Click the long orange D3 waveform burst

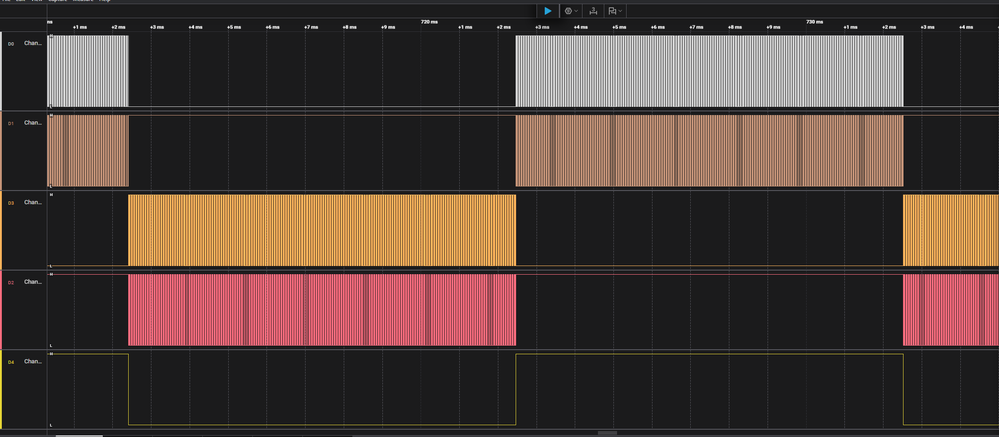click(x=321, y=230)
